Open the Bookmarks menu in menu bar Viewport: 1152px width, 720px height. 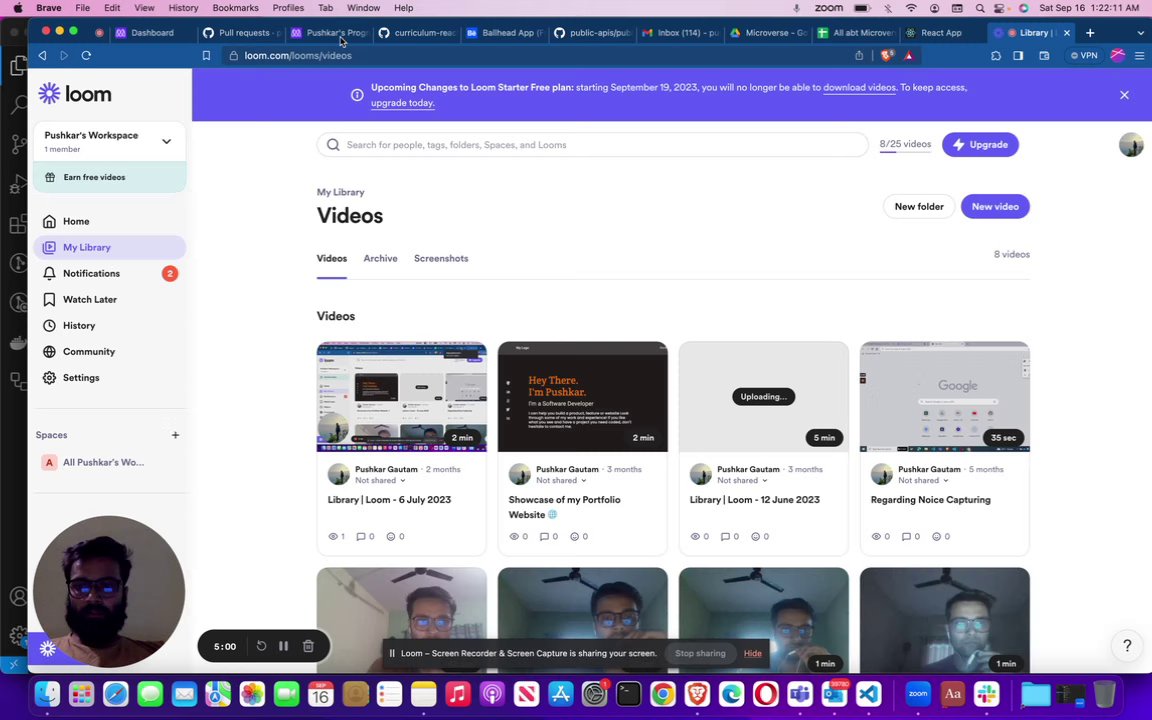click(235, 7)
